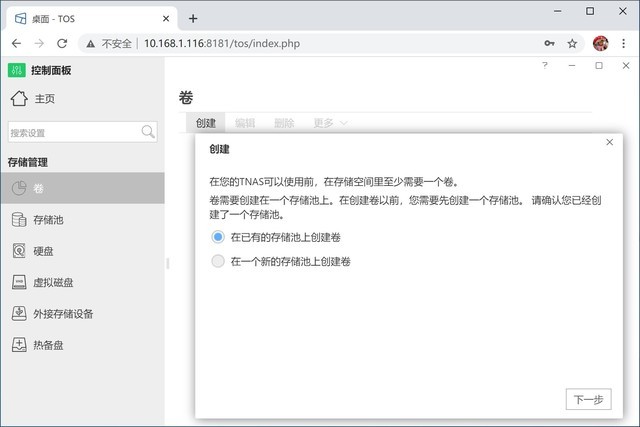The image size is (640, 427).
Task: Click the control panel help question mark
Action: coord(545,65)
